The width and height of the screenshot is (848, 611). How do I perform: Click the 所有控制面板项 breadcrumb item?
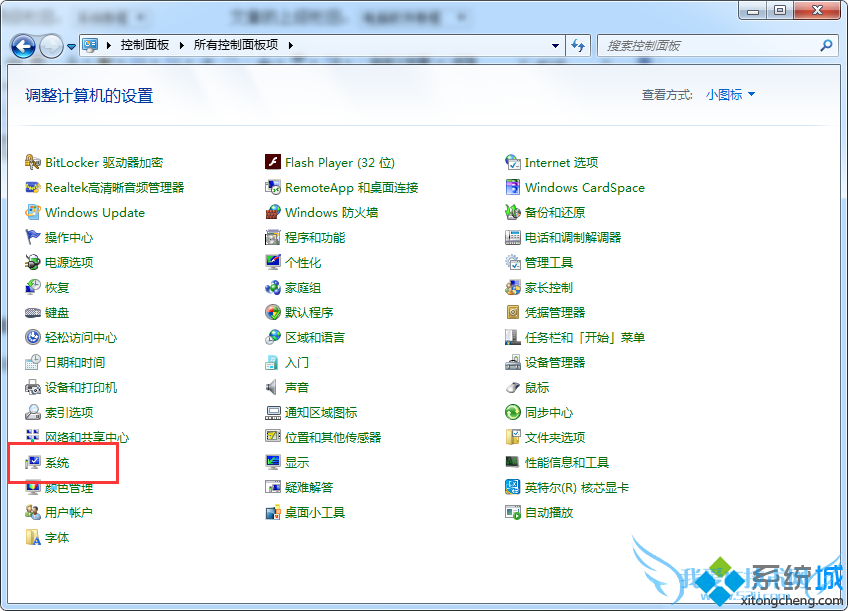(x=236, y=45)
